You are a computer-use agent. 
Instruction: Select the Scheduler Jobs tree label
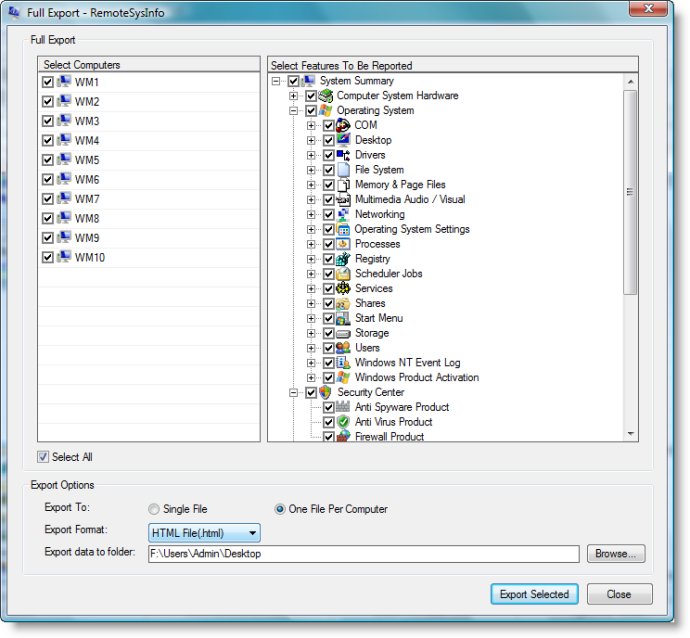[389, 274]
